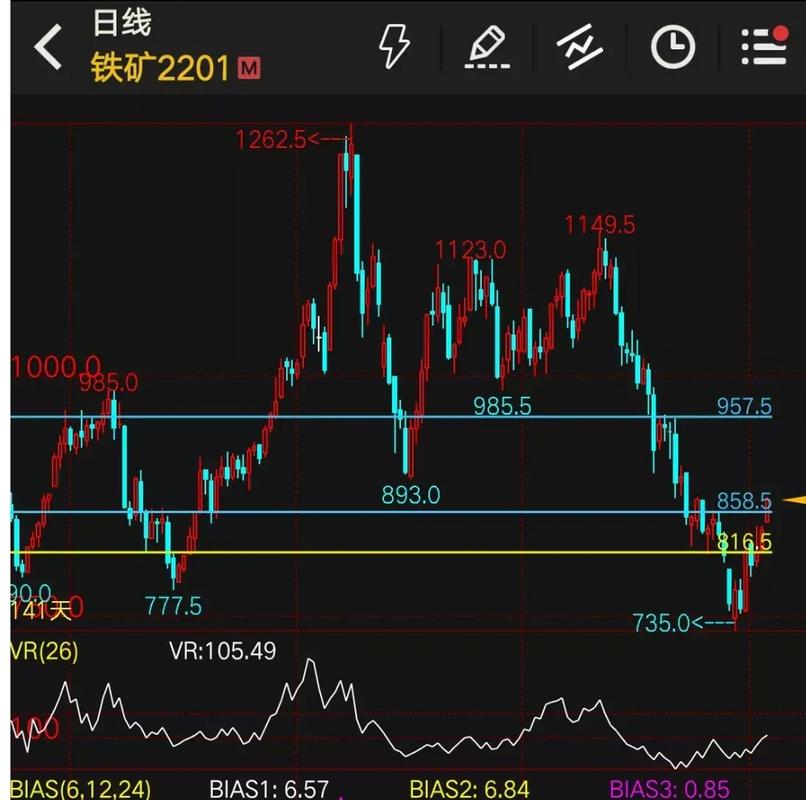Tap the 735.0 low price label
The image size is (806, 800).
tap(663, 622)
